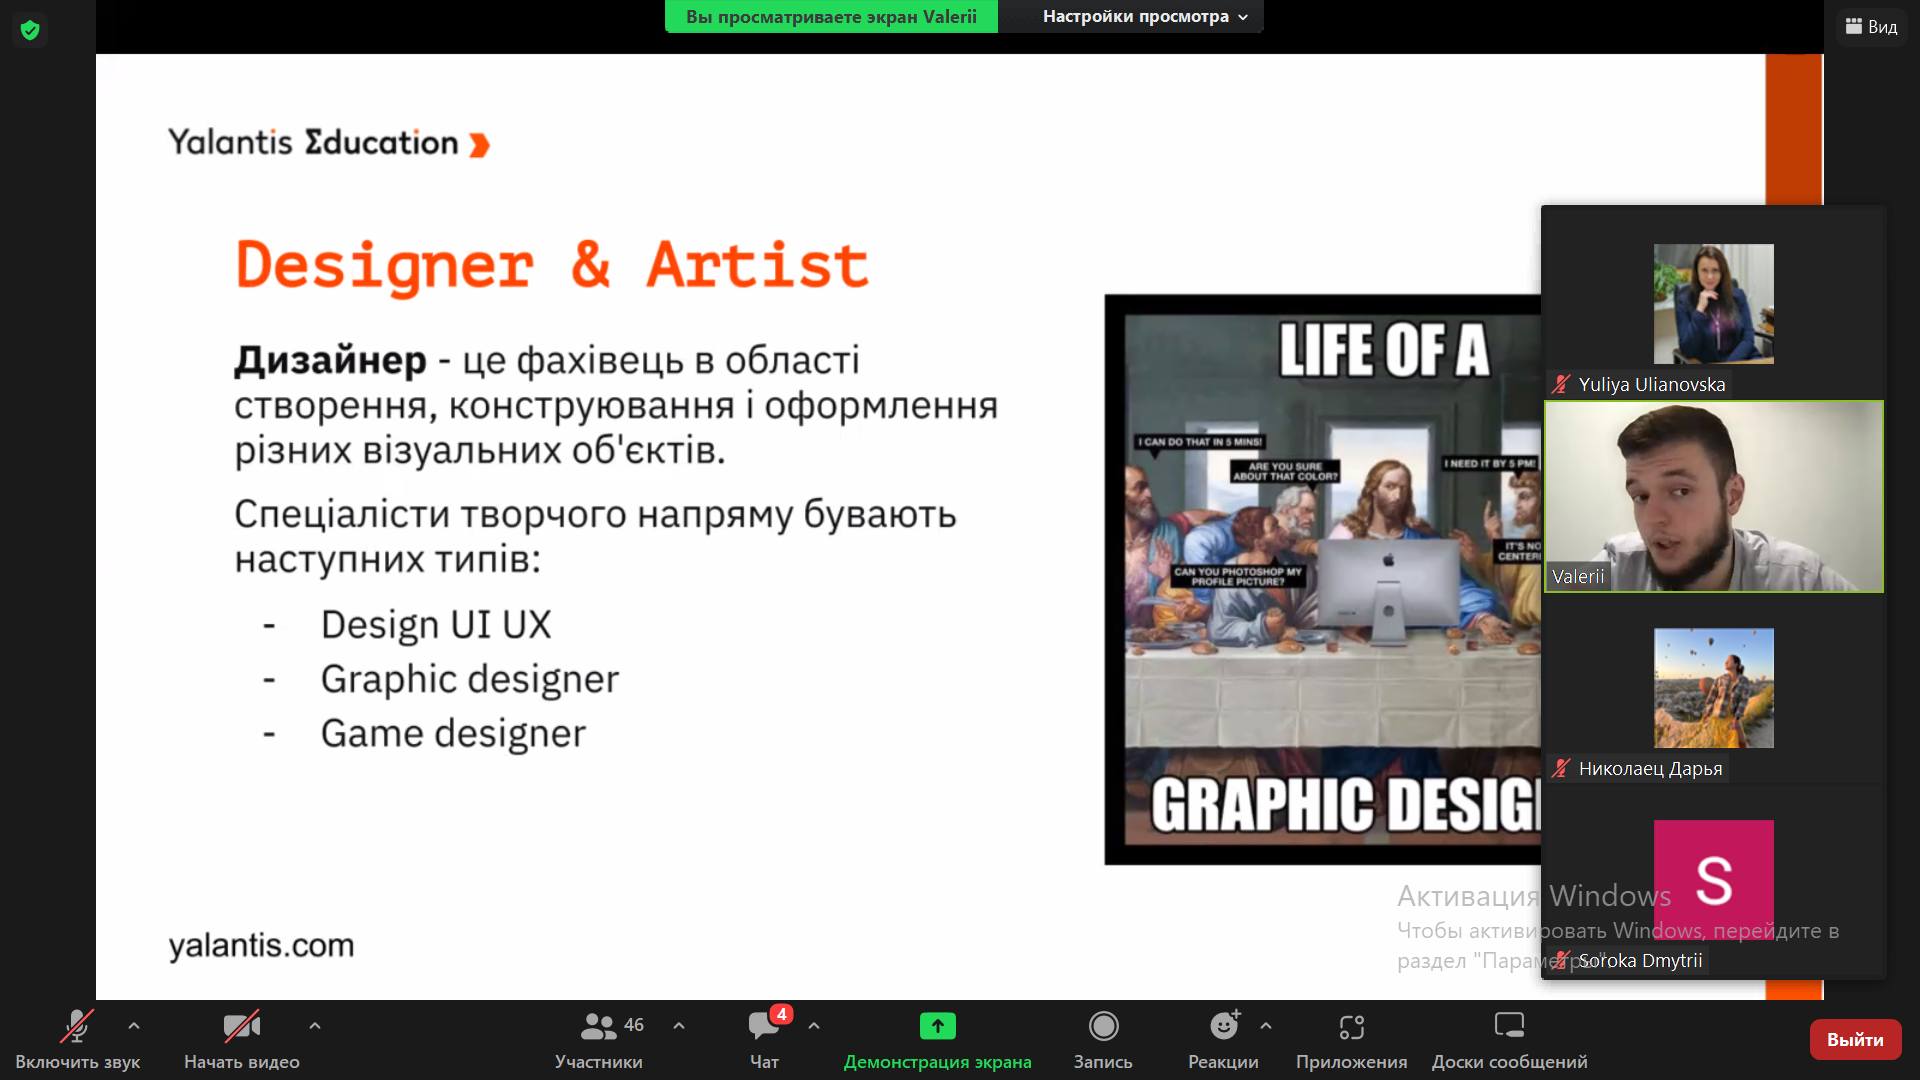The height and width of the screenshot is (1080, 1920).
Task: Open the Участники participants panel
Action: click(599, 1040)
